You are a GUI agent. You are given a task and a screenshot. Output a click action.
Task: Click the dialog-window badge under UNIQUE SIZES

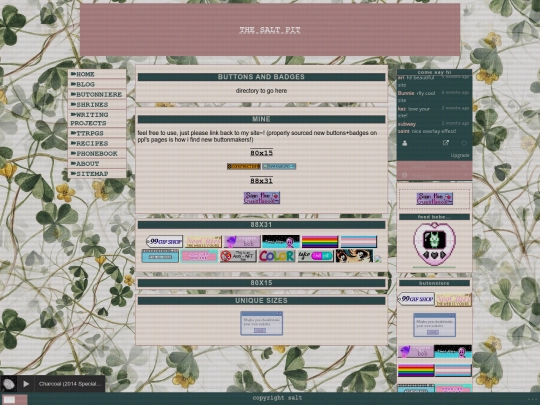(x=262, y=323)
